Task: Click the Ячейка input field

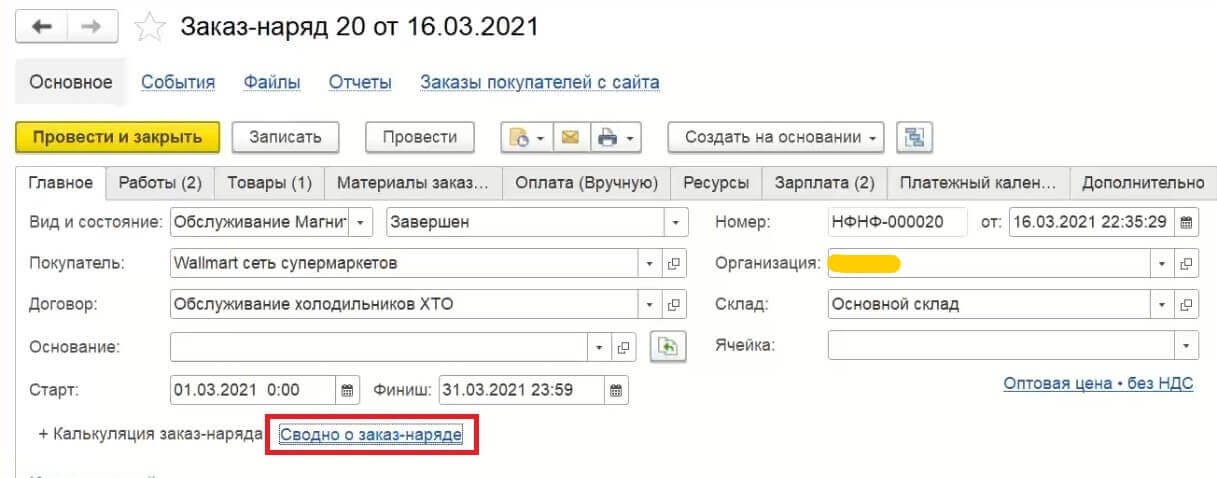Action: tap(1001, 346)
